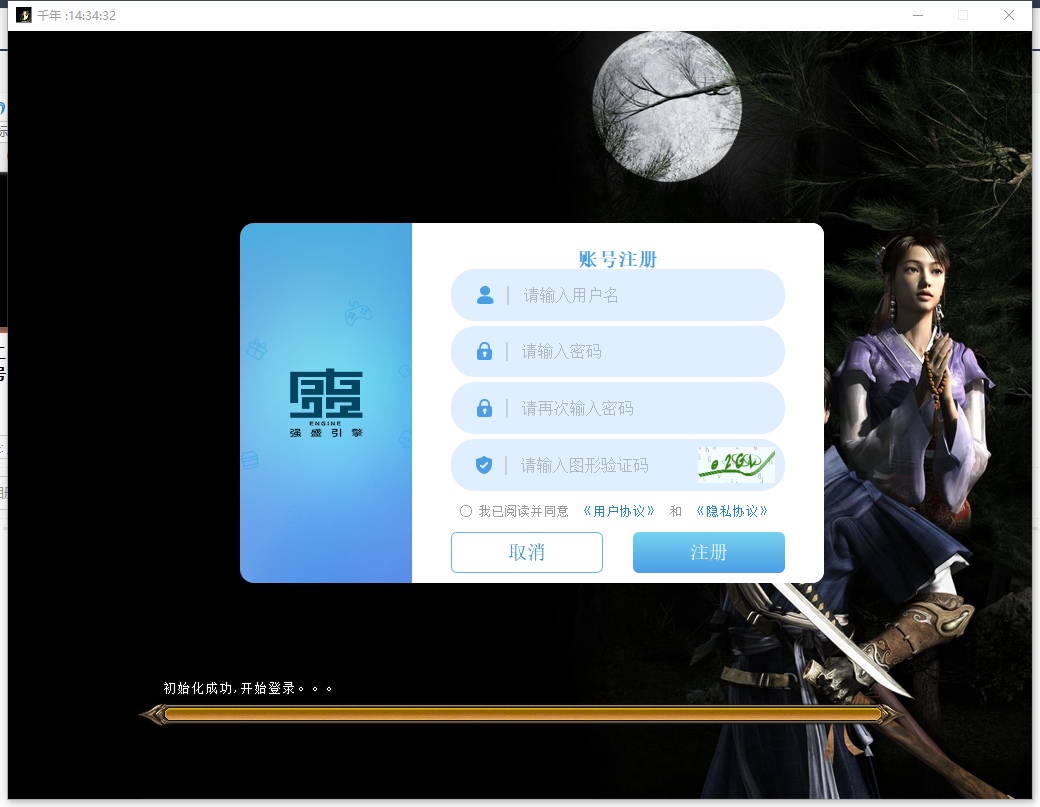Refresh the captcha verification image
The height and width of the screenshot is (807, 1040).
736,464
